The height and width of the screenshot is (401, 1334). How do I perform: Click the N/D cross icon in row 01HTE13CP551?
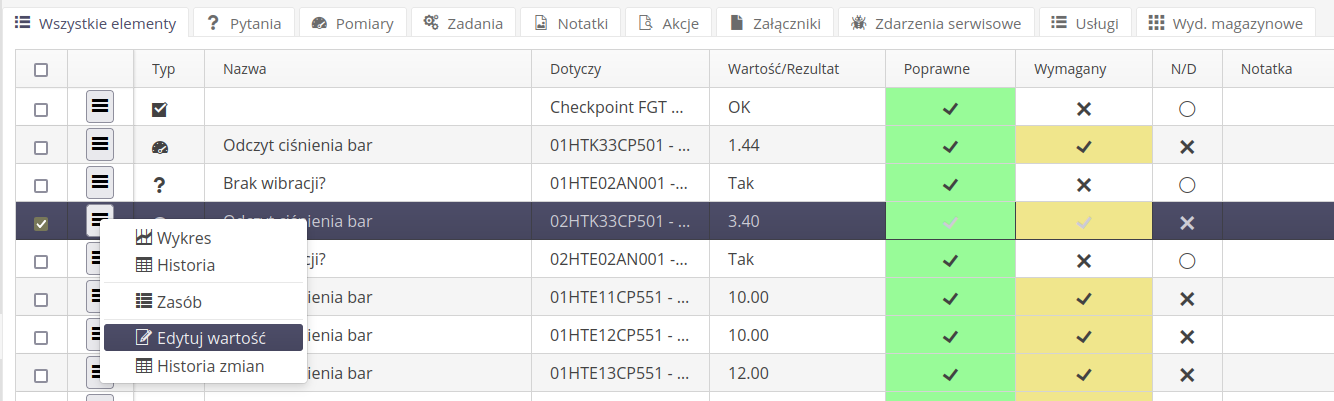[1187, 375]
